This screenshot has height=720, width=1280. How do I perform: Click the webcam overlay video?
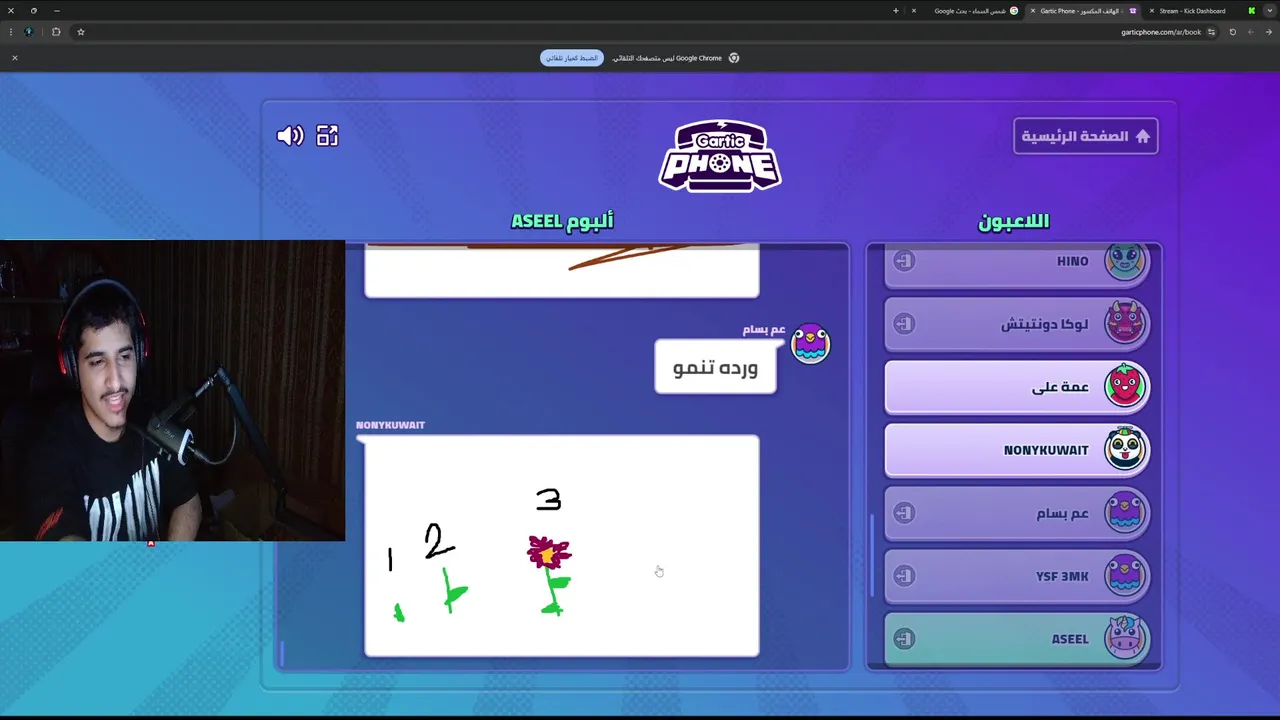[172, 390]
